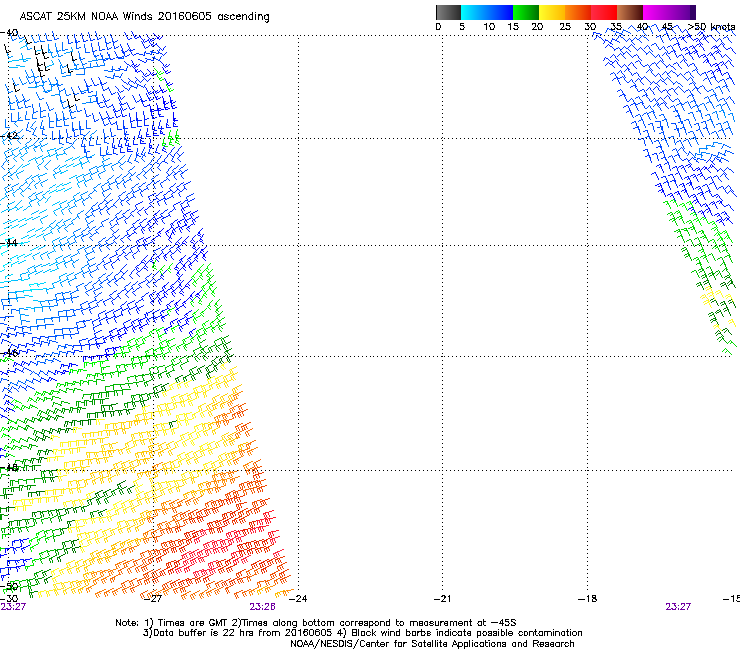Click the dark purple 45-50 knots legend segment
This screenshot has height=650, width=740.
(682, 12)
